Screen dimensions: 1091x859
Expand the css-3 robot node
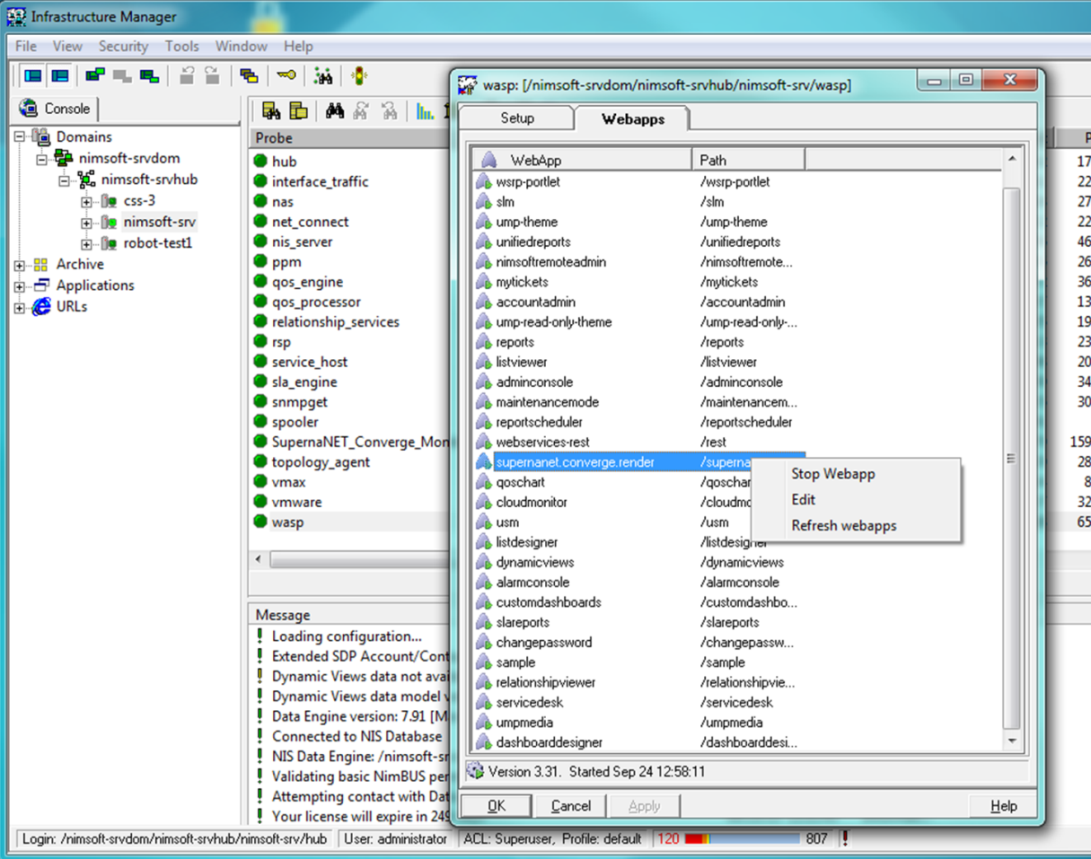(86, 202)
